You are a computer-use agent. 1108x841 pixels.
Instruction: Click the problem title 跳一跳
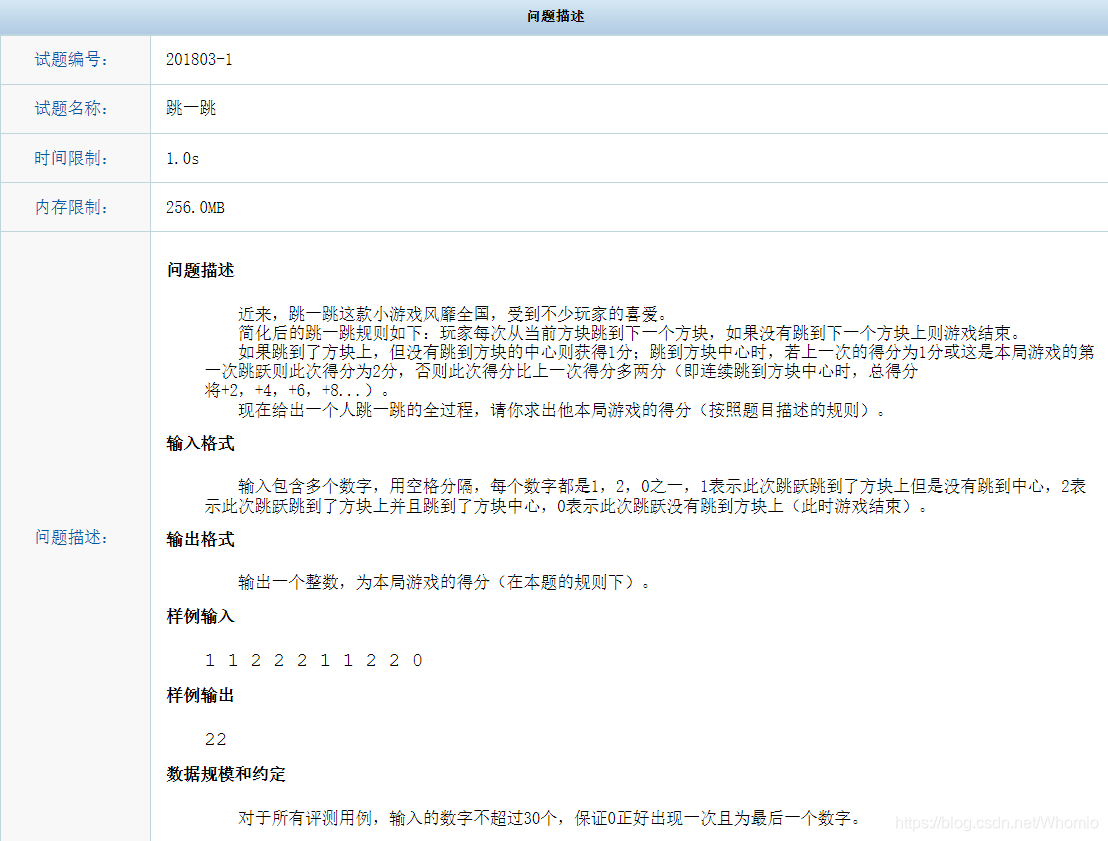click(191, 108)
